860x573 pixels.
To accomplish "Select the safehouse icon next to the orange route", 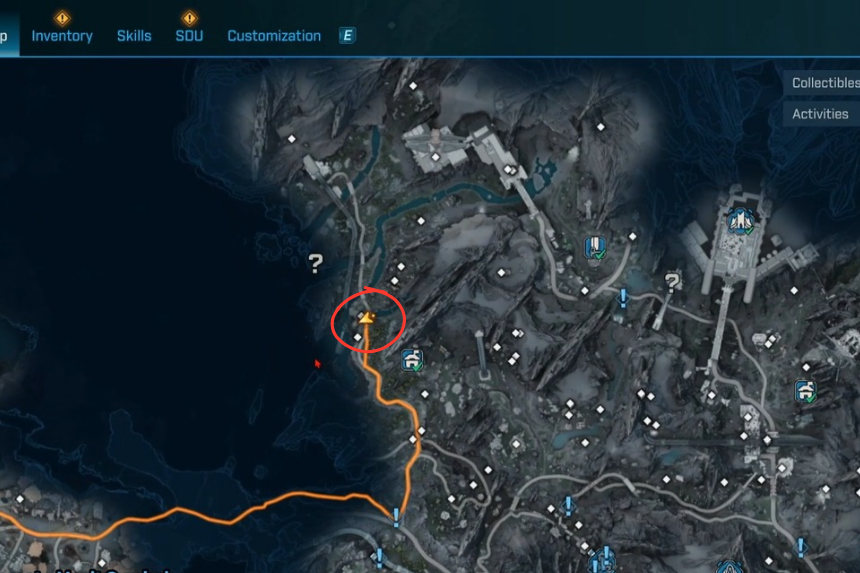I will pos(412,360).
